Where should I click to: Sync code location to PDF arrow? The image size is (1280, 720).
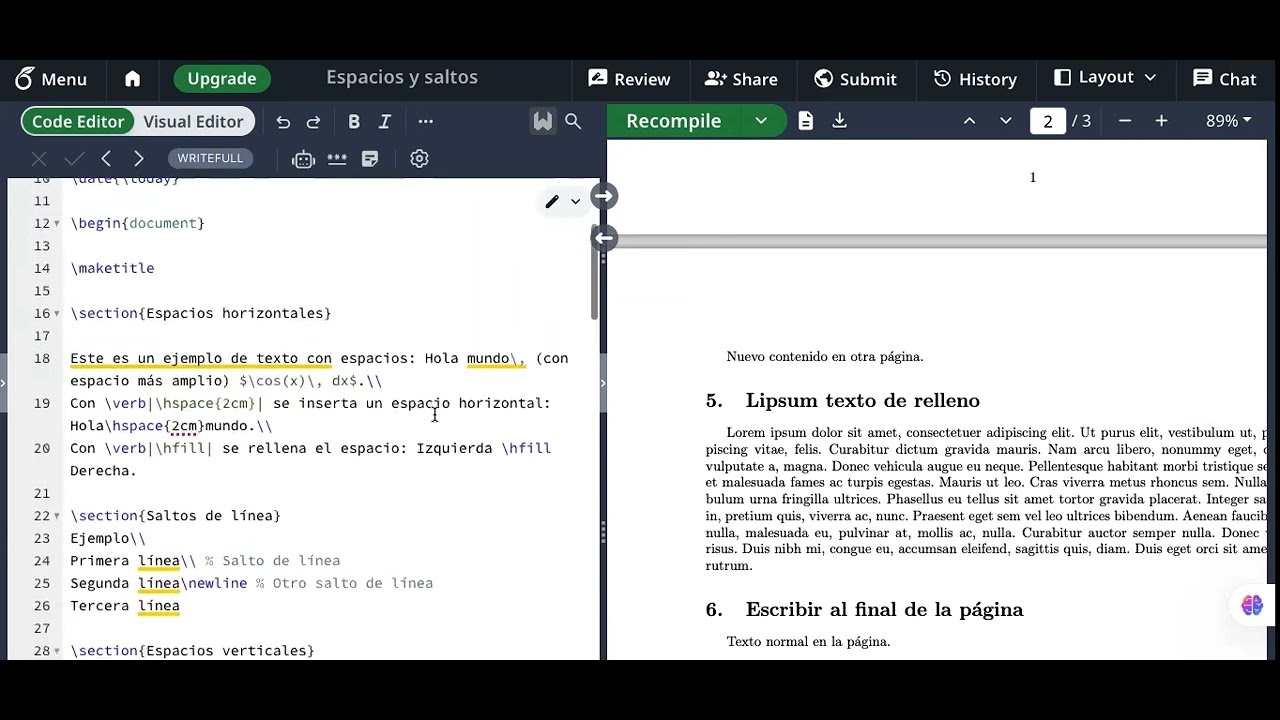[x=603, y=197]
